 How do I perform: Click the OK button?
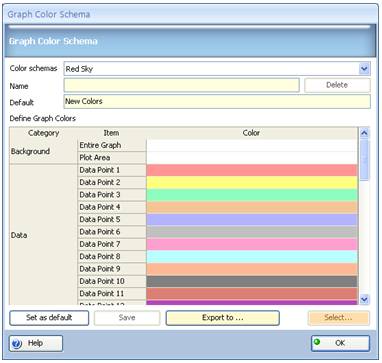point(340,343)
